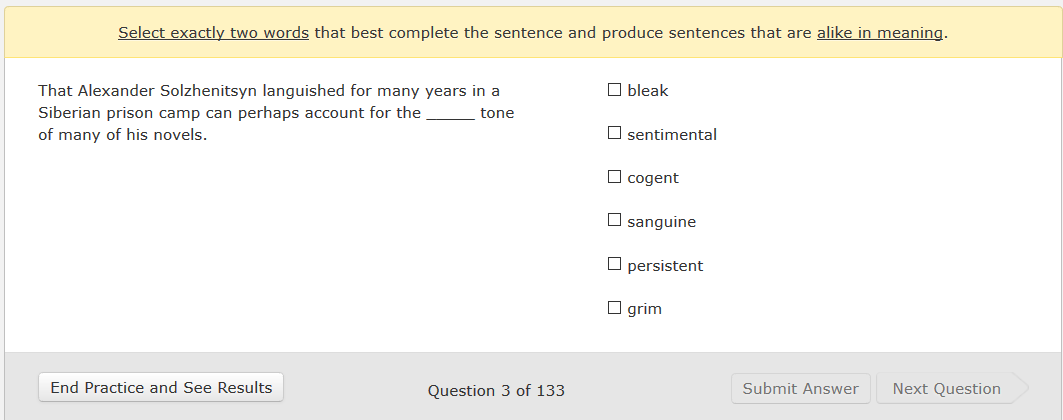Click the arrow tip of Next Question

point(1021,389)
